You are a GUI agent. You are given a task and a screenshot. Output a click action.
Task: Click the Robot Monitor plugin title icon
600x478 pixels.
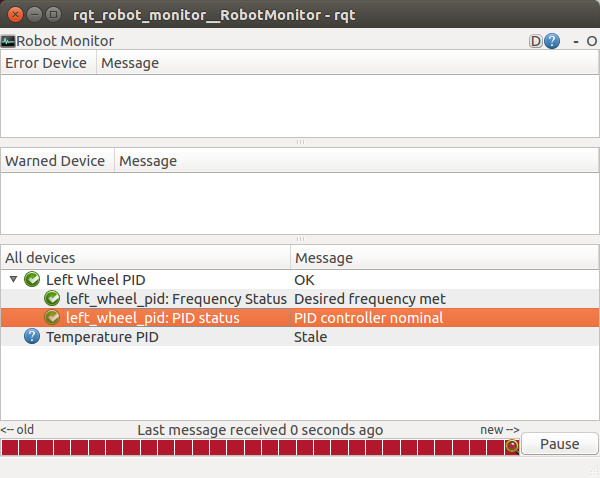pos(8,41)
